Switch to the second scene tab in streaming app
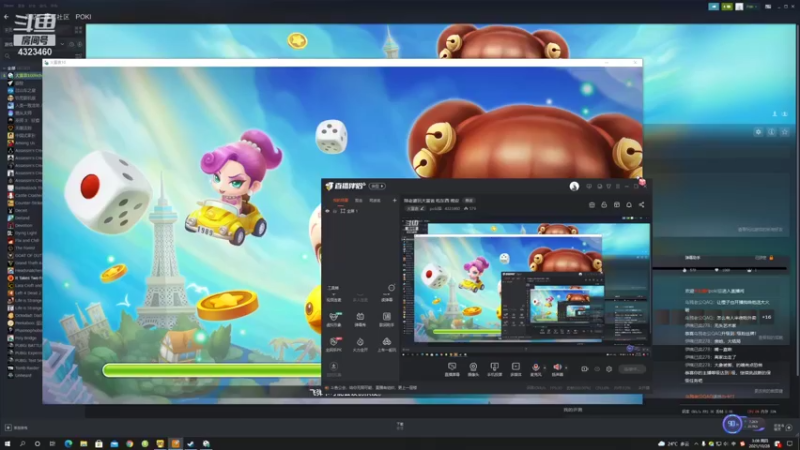800x450 pixels. coord(359,201)
